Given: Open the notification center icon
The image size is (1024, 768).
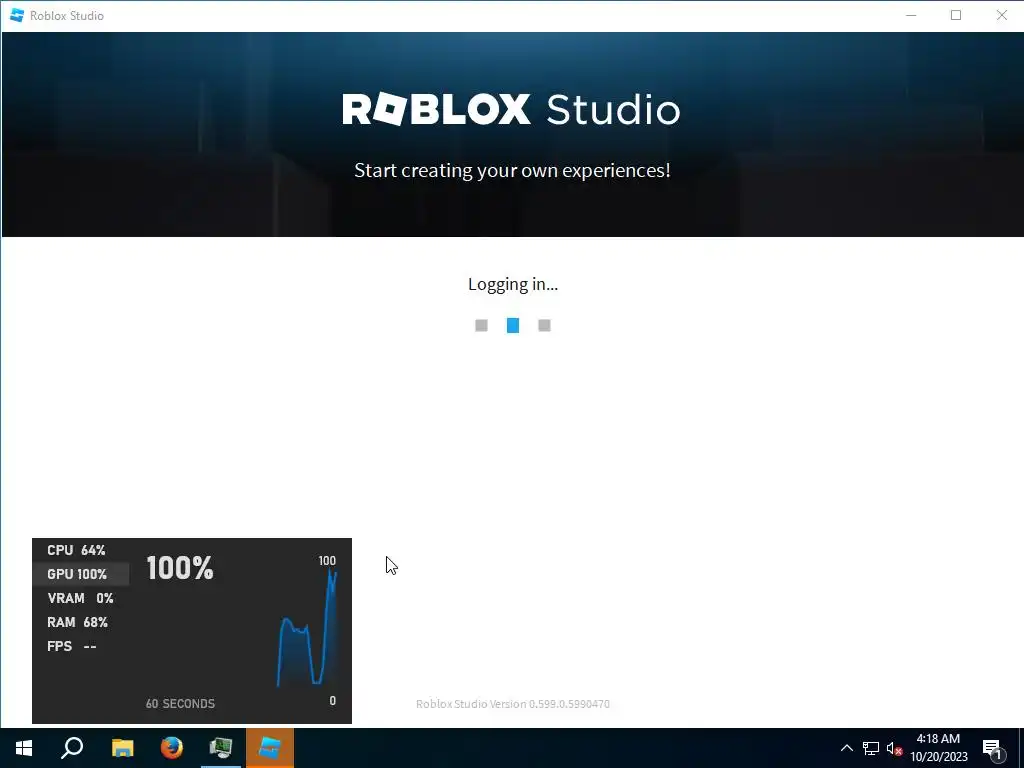Looking at the screenshot, I should [993, 749].
